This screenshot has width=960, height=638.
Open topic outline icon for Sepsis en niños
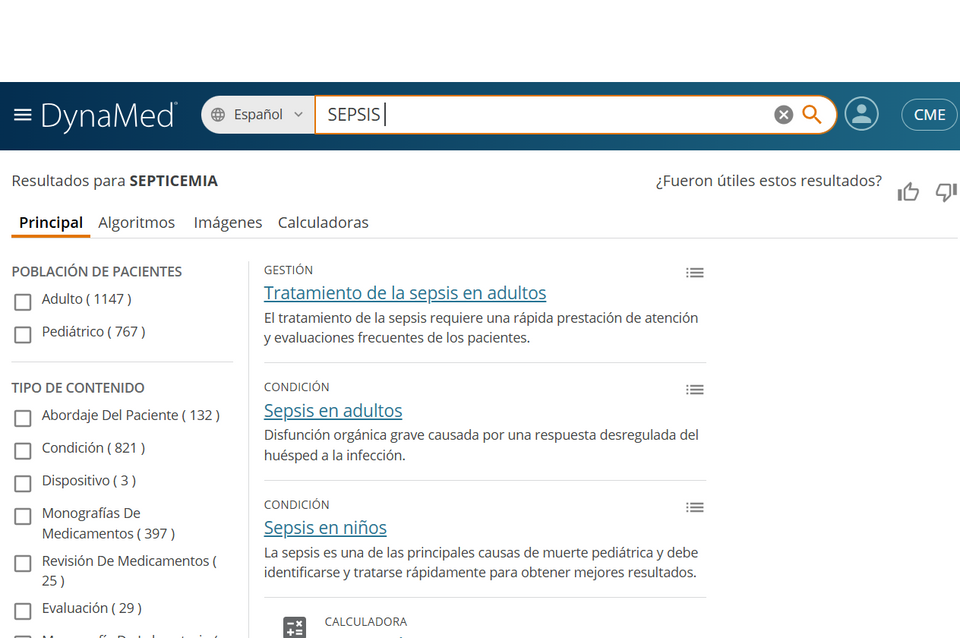(695, 508)
